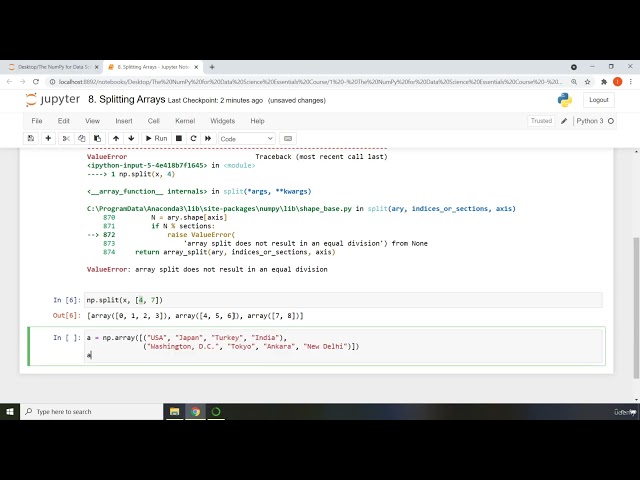Click the Jupyter logo

click(53, 100)
